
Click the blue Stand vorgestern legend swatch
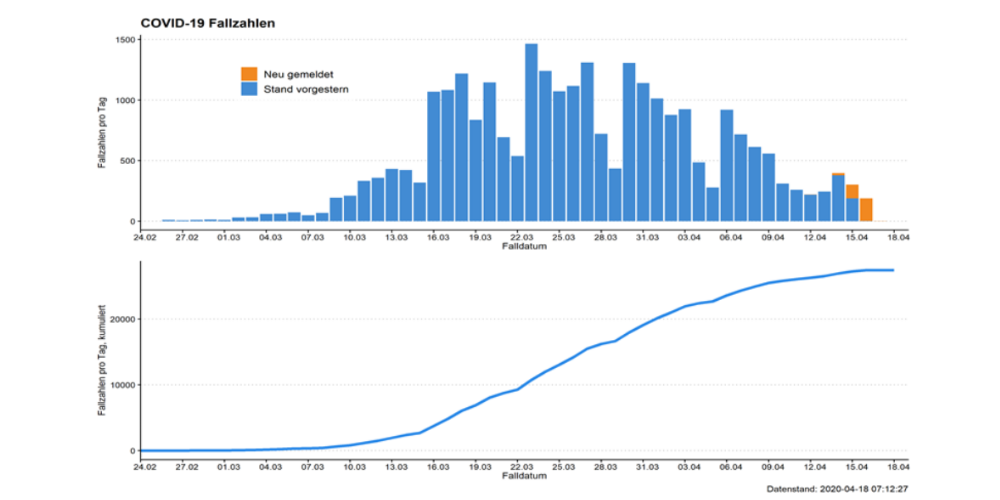[249, 89]
